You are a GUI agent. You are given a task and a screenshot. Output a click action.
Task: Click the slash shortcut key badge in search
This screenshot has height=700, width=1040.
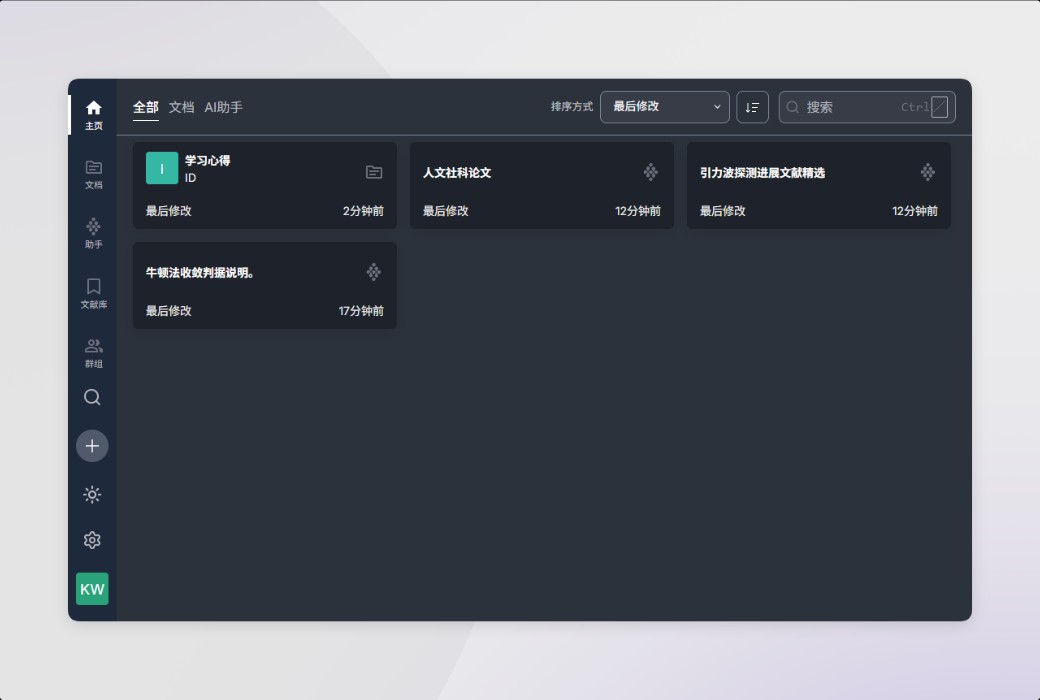pos(939,107)
